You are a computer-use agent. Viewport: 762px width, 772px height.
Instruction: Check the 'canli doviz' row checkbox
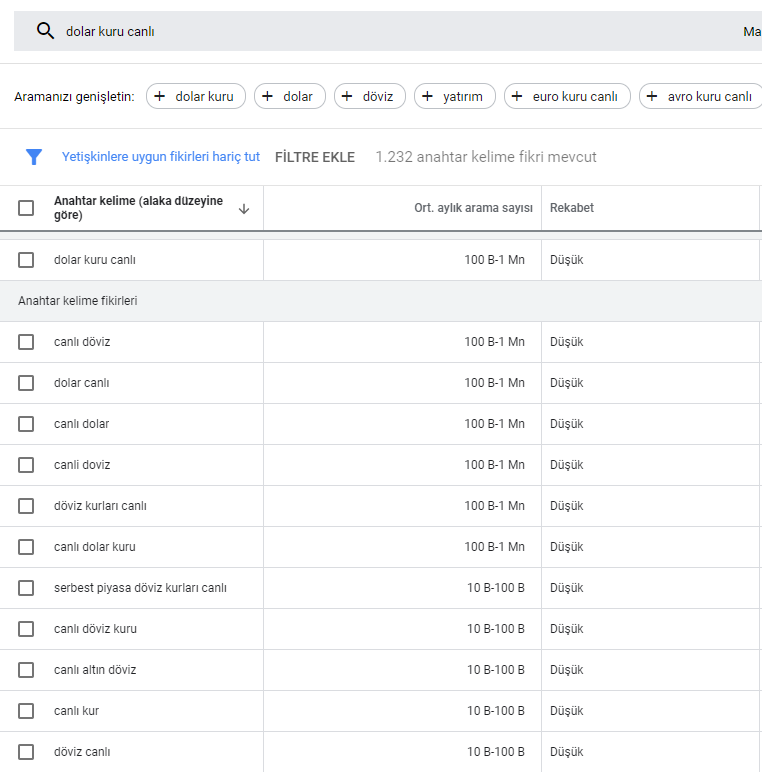(26, 465)
